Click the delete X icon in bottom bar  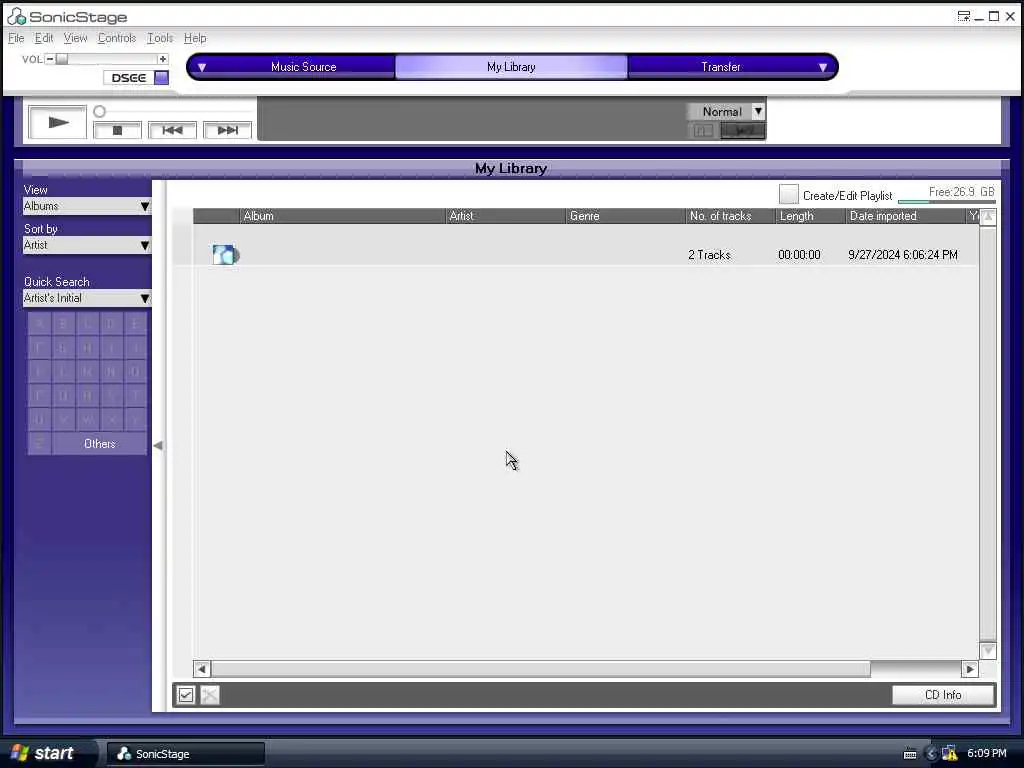coord(210,696)
